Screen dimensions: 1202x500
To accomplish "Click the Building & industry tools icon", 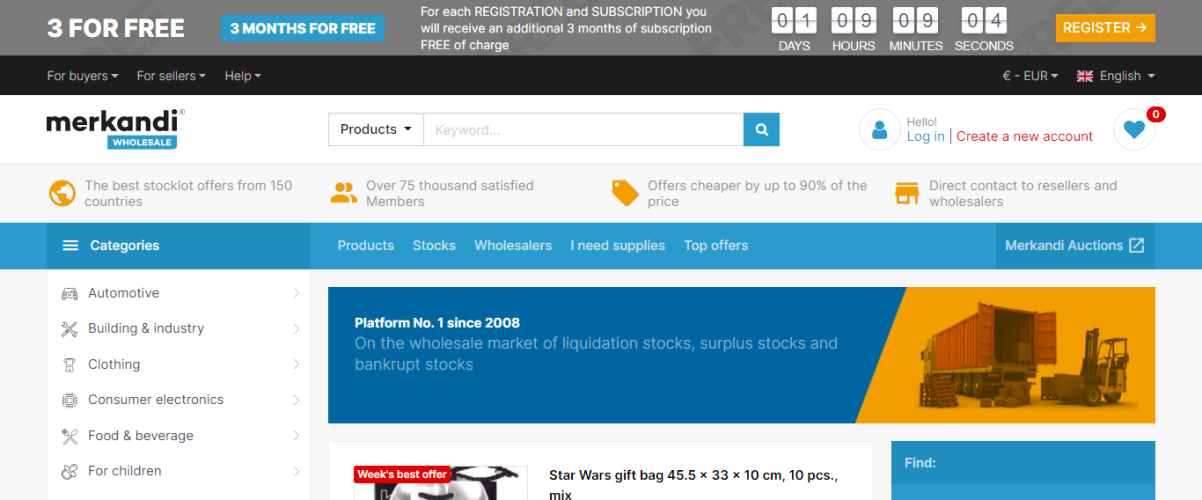I will tap(70, 328).
